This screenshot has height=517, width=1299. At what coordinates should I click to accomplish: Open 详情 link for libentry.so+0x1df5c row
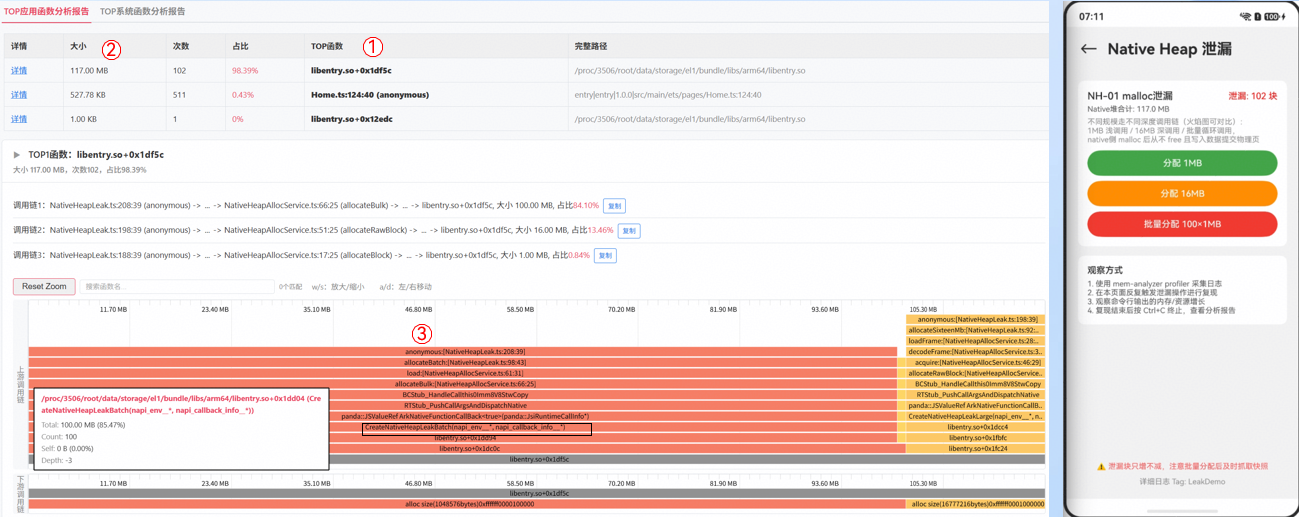pyautogui.click(x=19, y=71)
